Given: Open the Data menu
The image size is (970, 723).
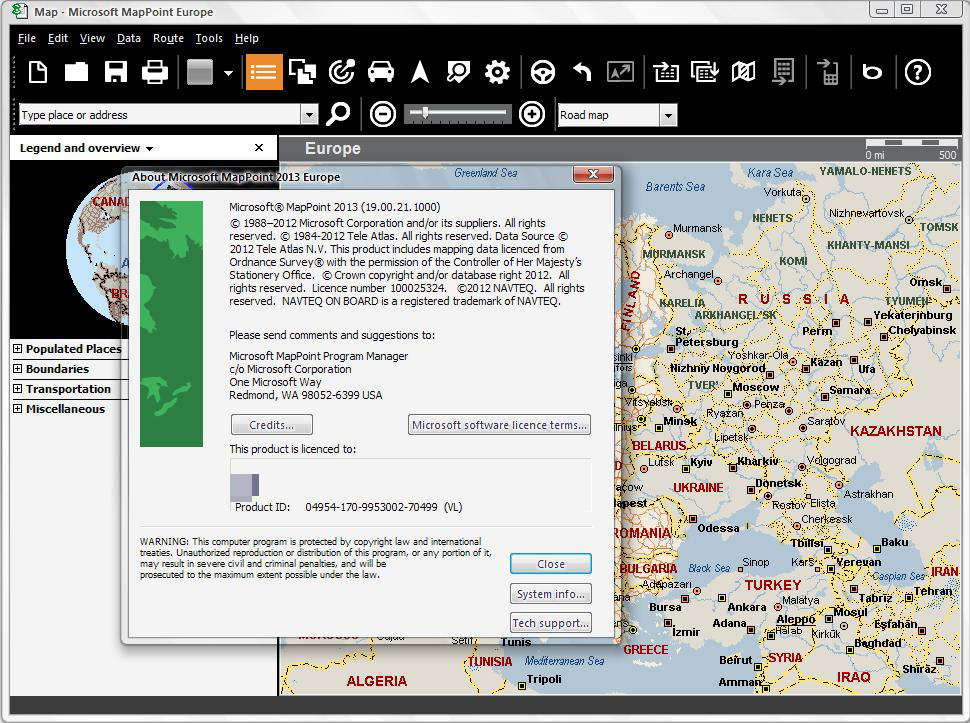Looking at the screenshot, I should [x=129, y=38].
